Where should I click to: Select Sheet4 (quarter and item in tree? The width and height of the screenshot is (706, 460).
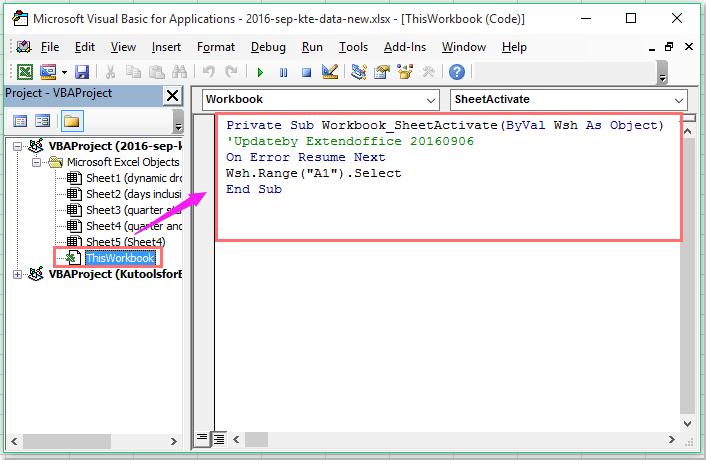coord(124,226)
